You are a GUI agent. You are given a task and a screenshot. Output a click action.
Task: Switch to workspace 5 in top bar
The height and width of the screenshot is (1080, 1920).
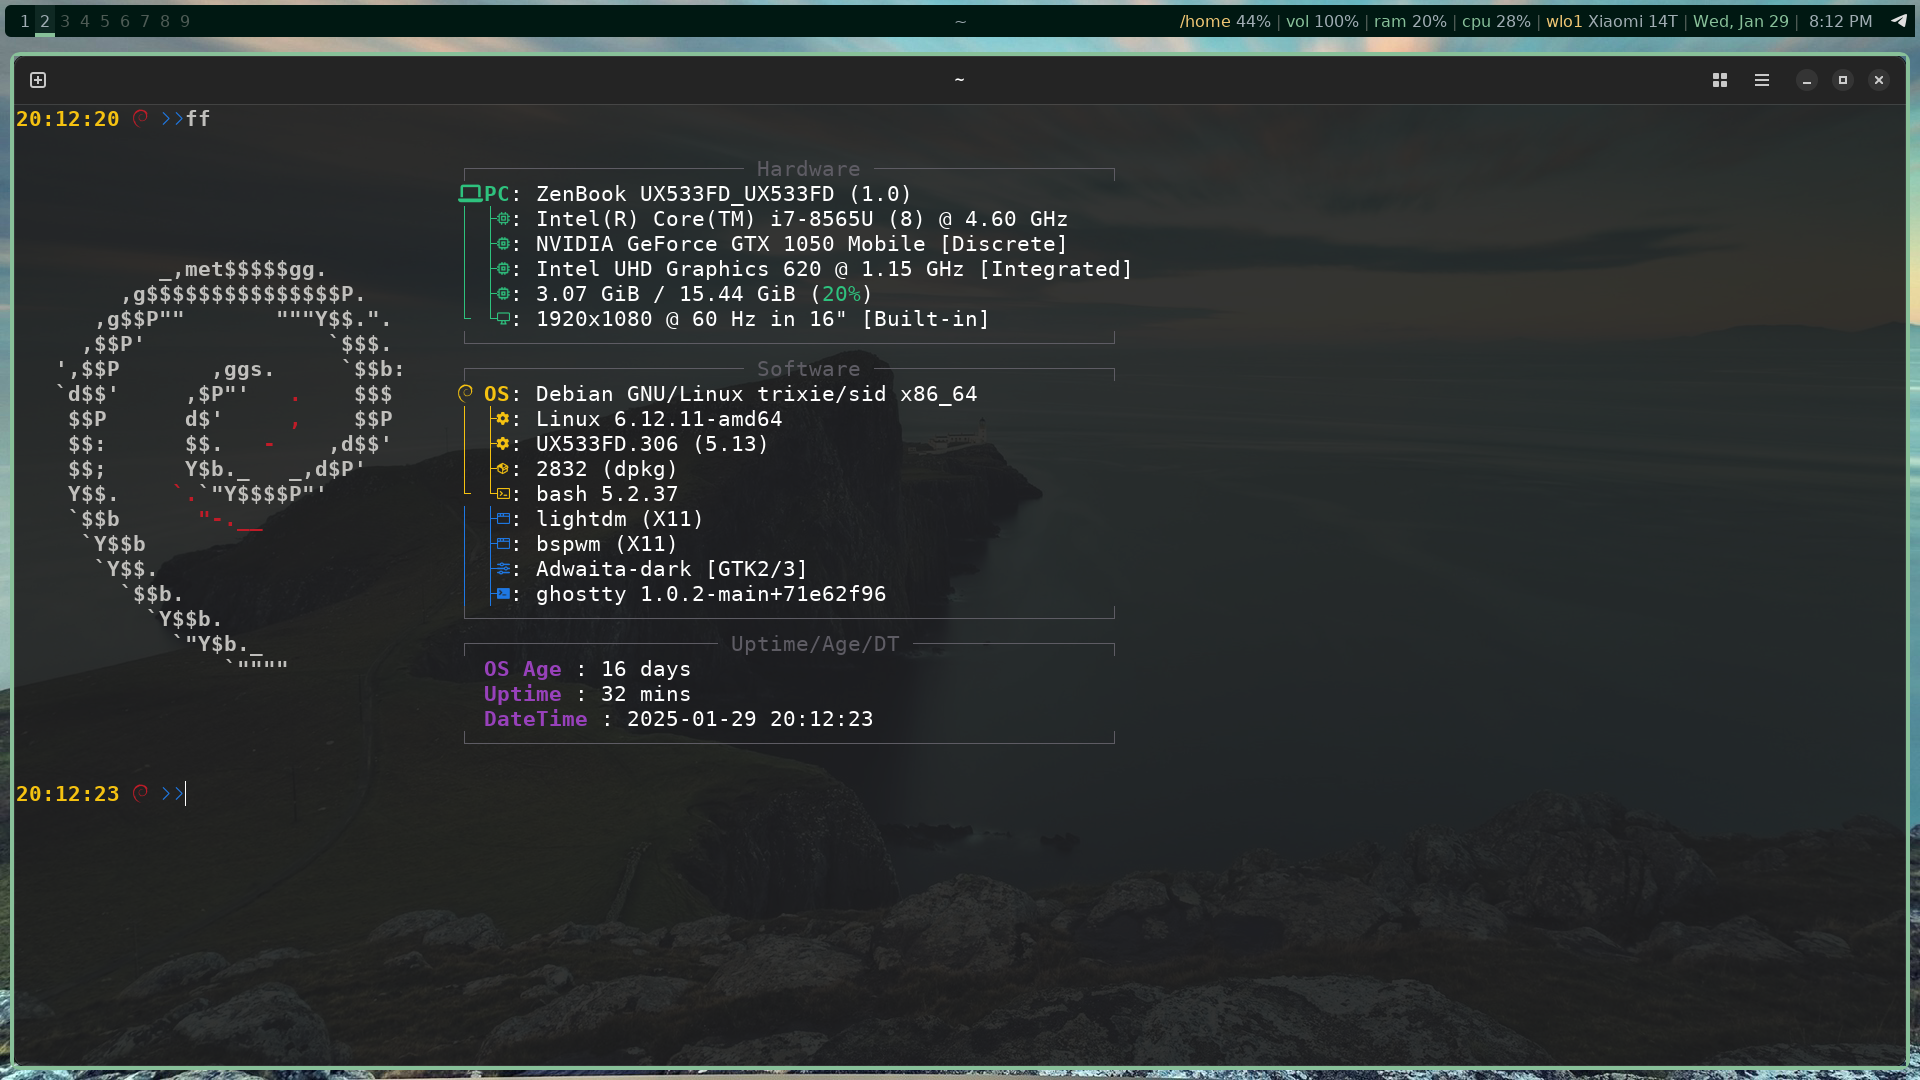[x=105, y=21]
